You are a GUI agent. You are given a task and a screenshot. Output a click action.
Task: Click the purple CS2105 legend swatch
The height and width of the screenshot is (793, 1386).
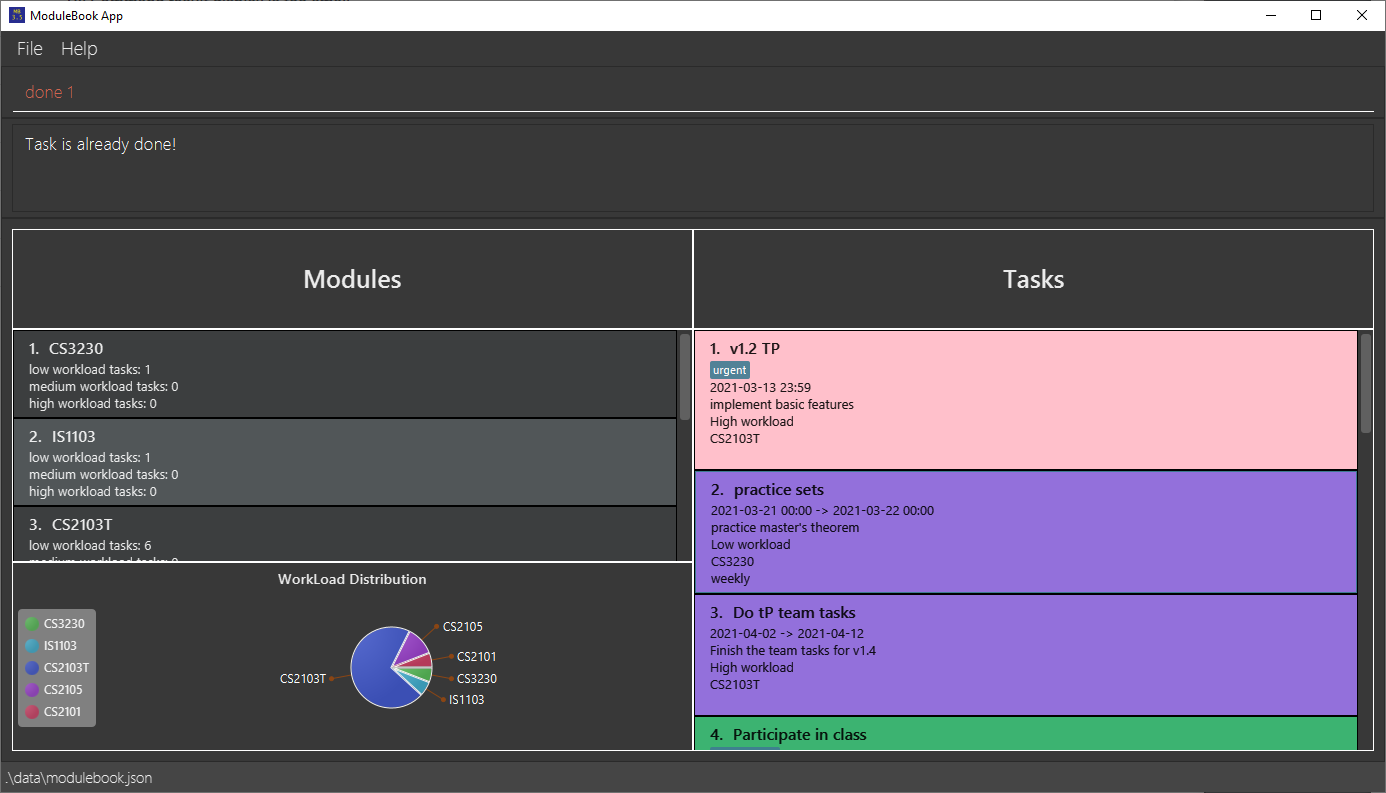pyautogui.click(x=32, y=690)
